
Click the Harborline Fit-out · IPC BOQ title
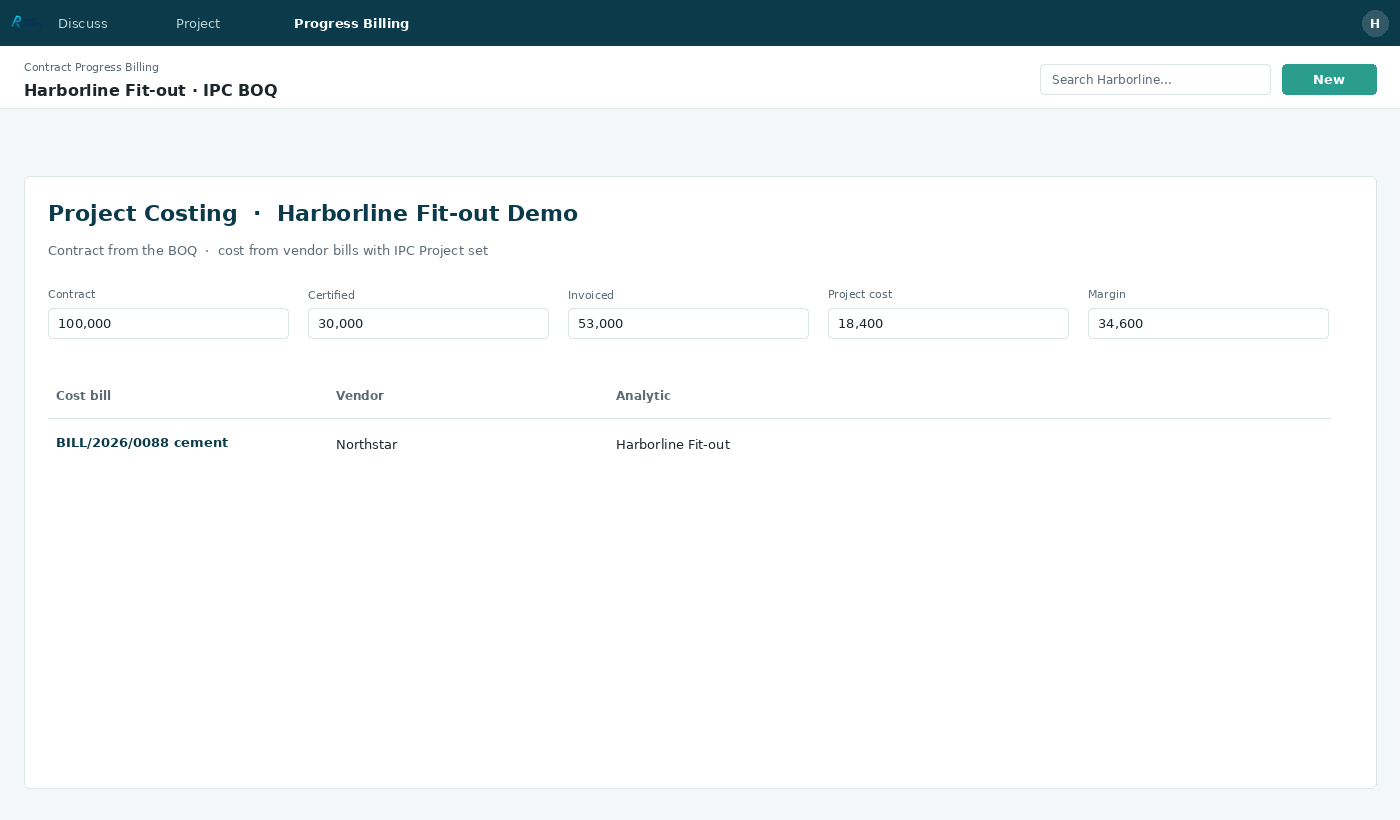point(151,90)
